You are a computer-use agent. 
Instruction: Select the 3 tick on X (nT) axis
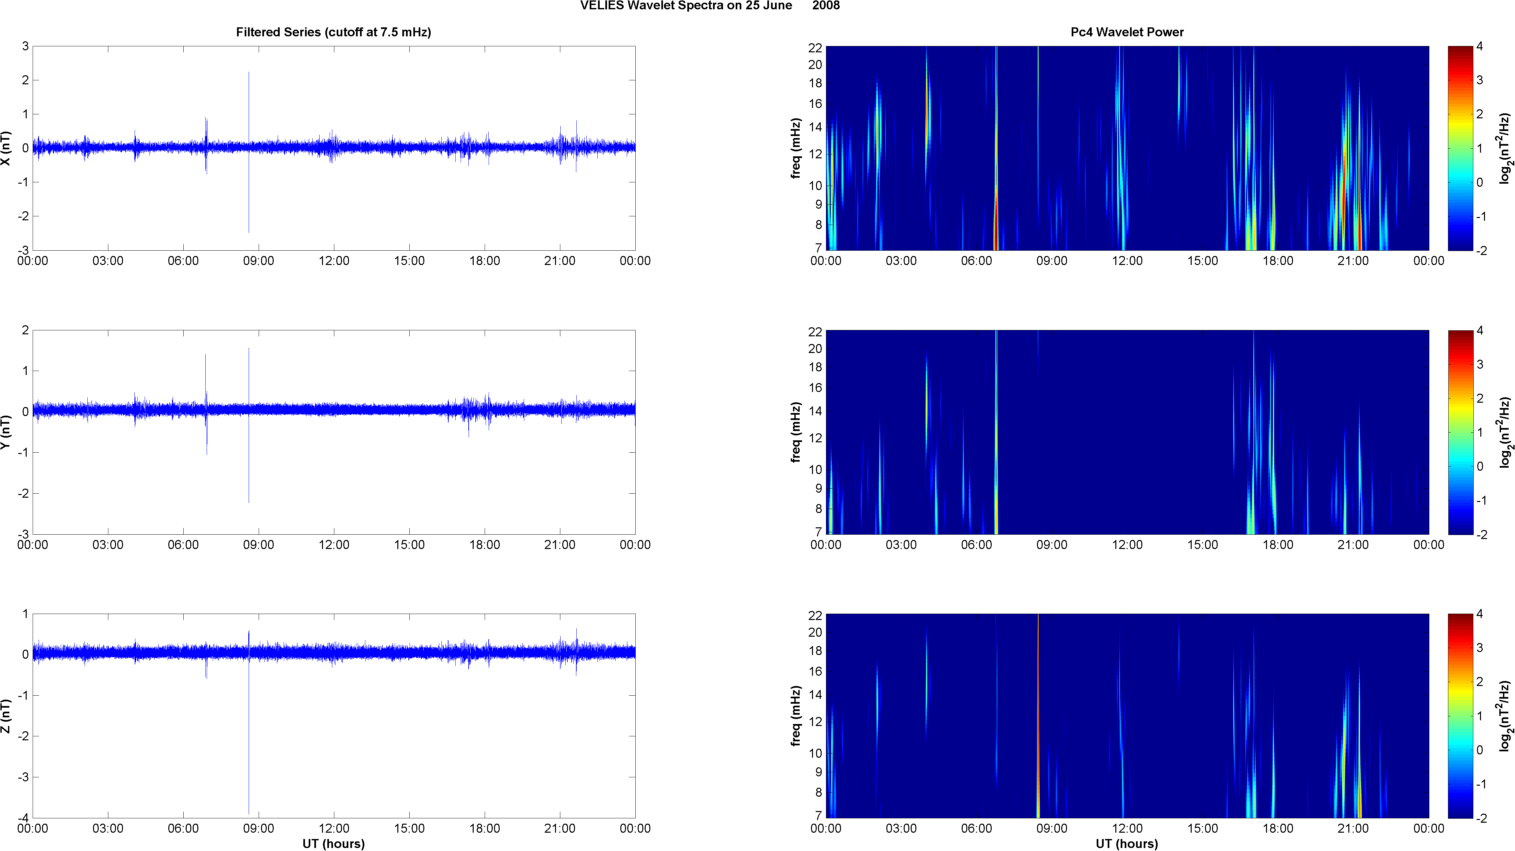tap(25, 46)
